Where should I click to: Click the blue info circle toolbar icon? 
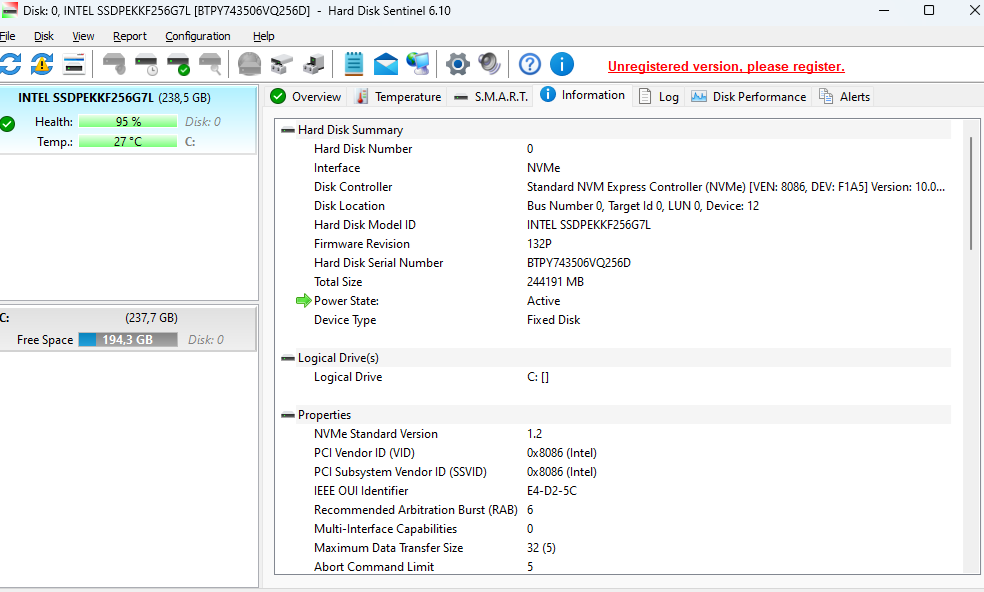(x=562, y=65)
